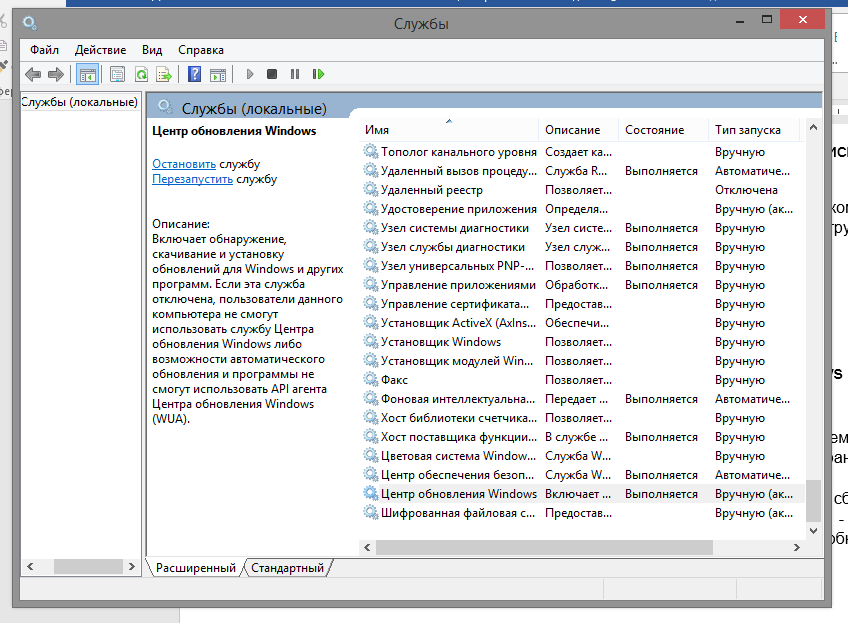Screen dimensions: 848x623
Task: Click the Back arrow toolbar icon
Action: (x=33, y=74)
